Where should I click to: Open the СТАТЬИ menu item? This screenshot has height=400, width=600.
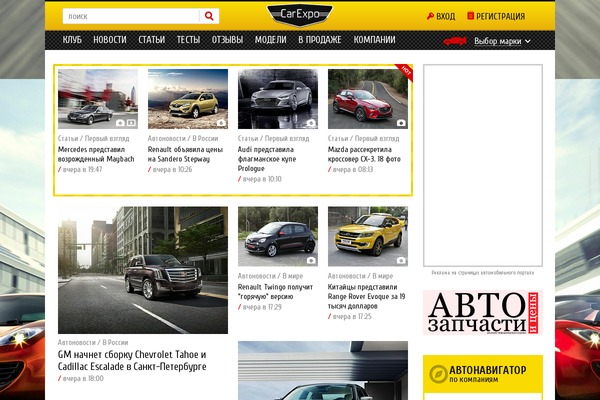point(152,40)
